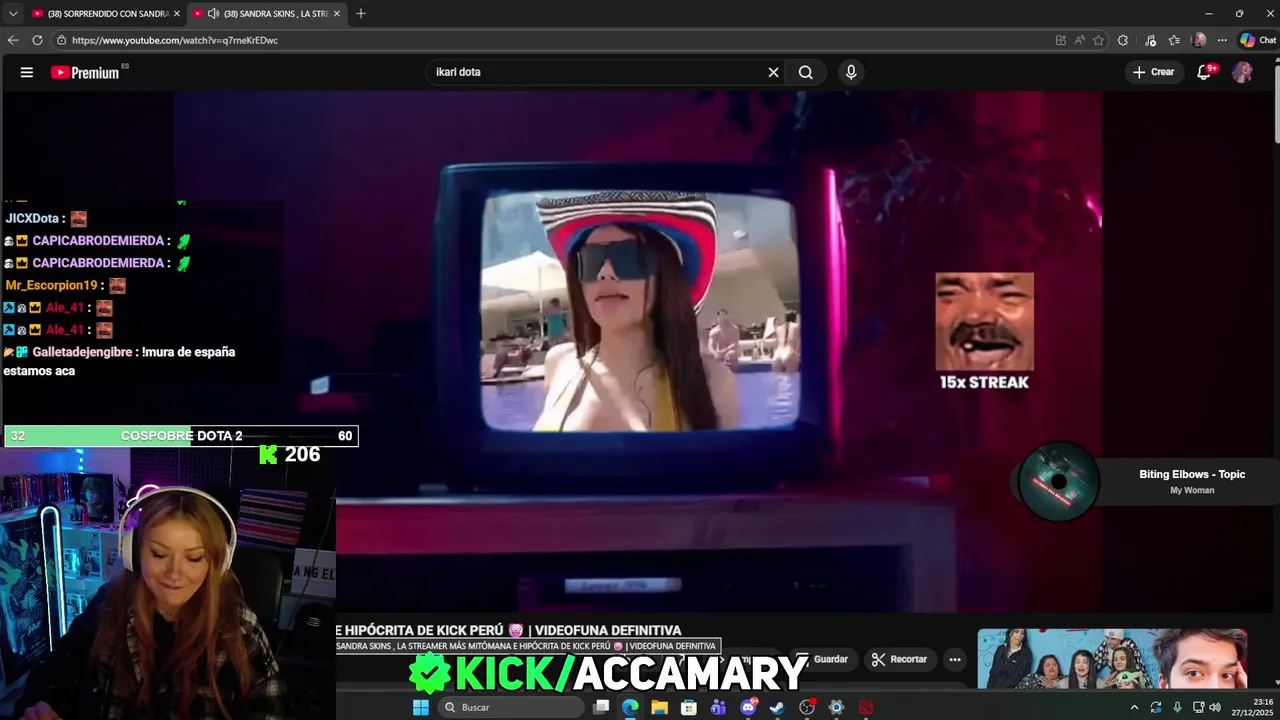Toggle Read aloud in address bar
1280x720 pixels.
click(x=1080, y=40)
